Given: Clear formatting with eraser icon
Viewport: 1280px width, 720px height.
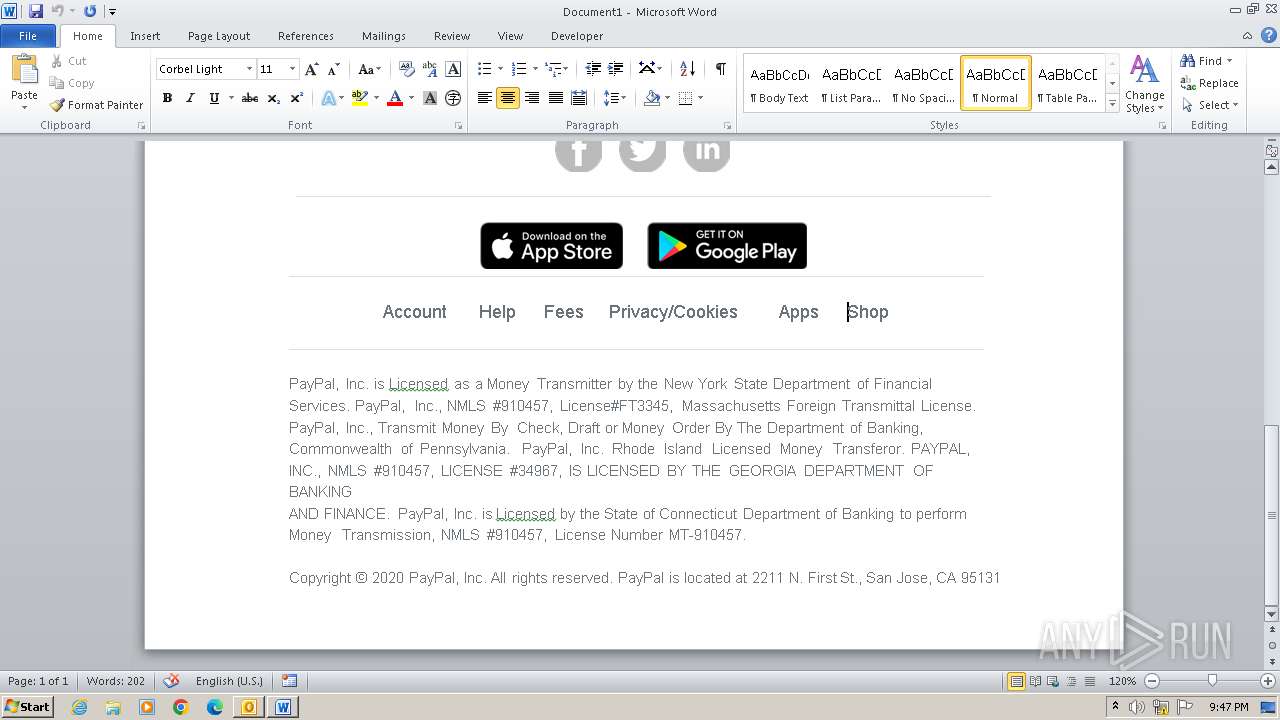Looking at the screenshot, I should (407, 69).
